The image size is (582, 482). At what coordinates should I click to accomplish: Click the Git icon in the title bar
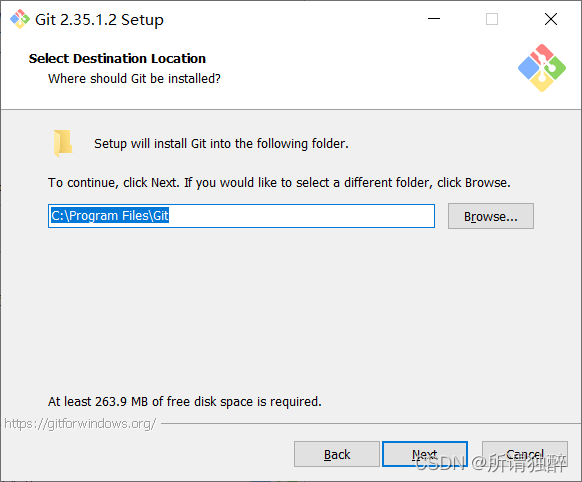point(20,19)
